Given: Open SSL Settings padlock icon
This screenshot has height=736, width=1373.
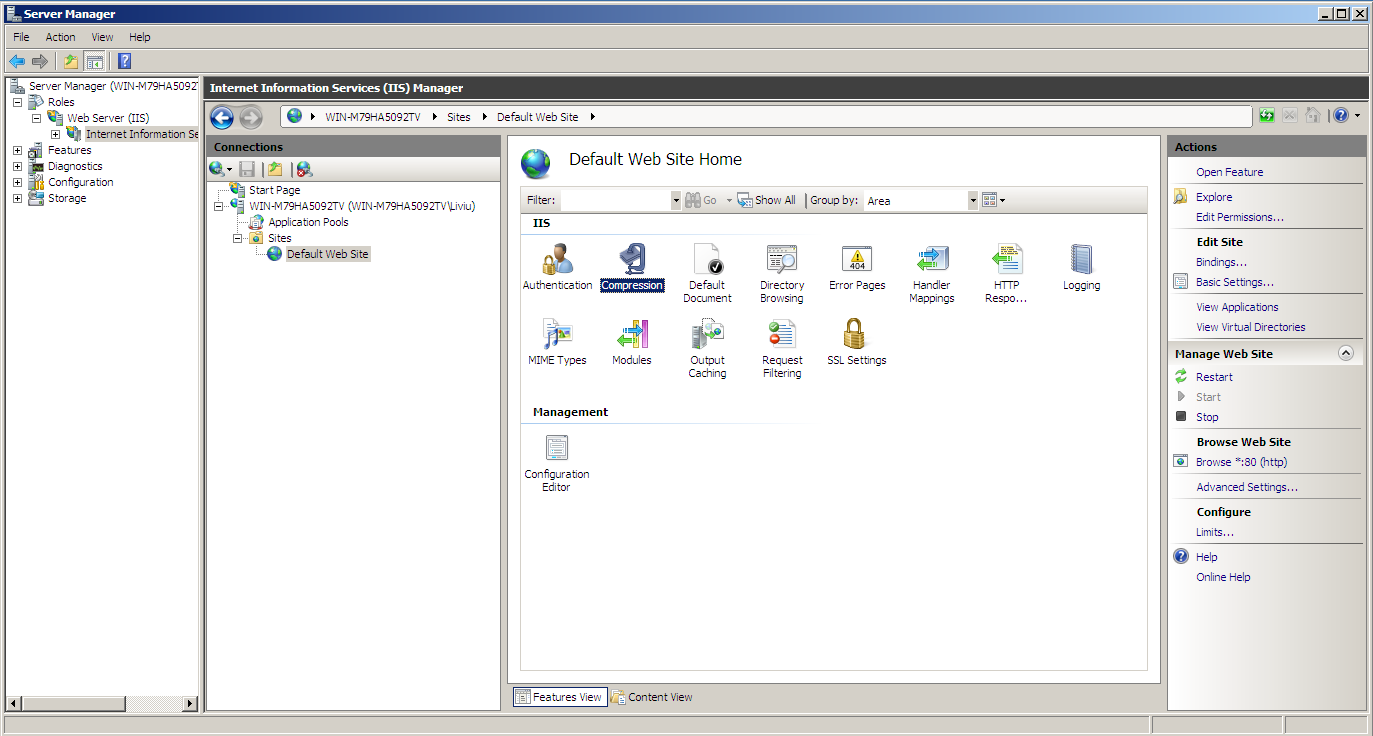Looking at the screenshot, I should point(855,336).
